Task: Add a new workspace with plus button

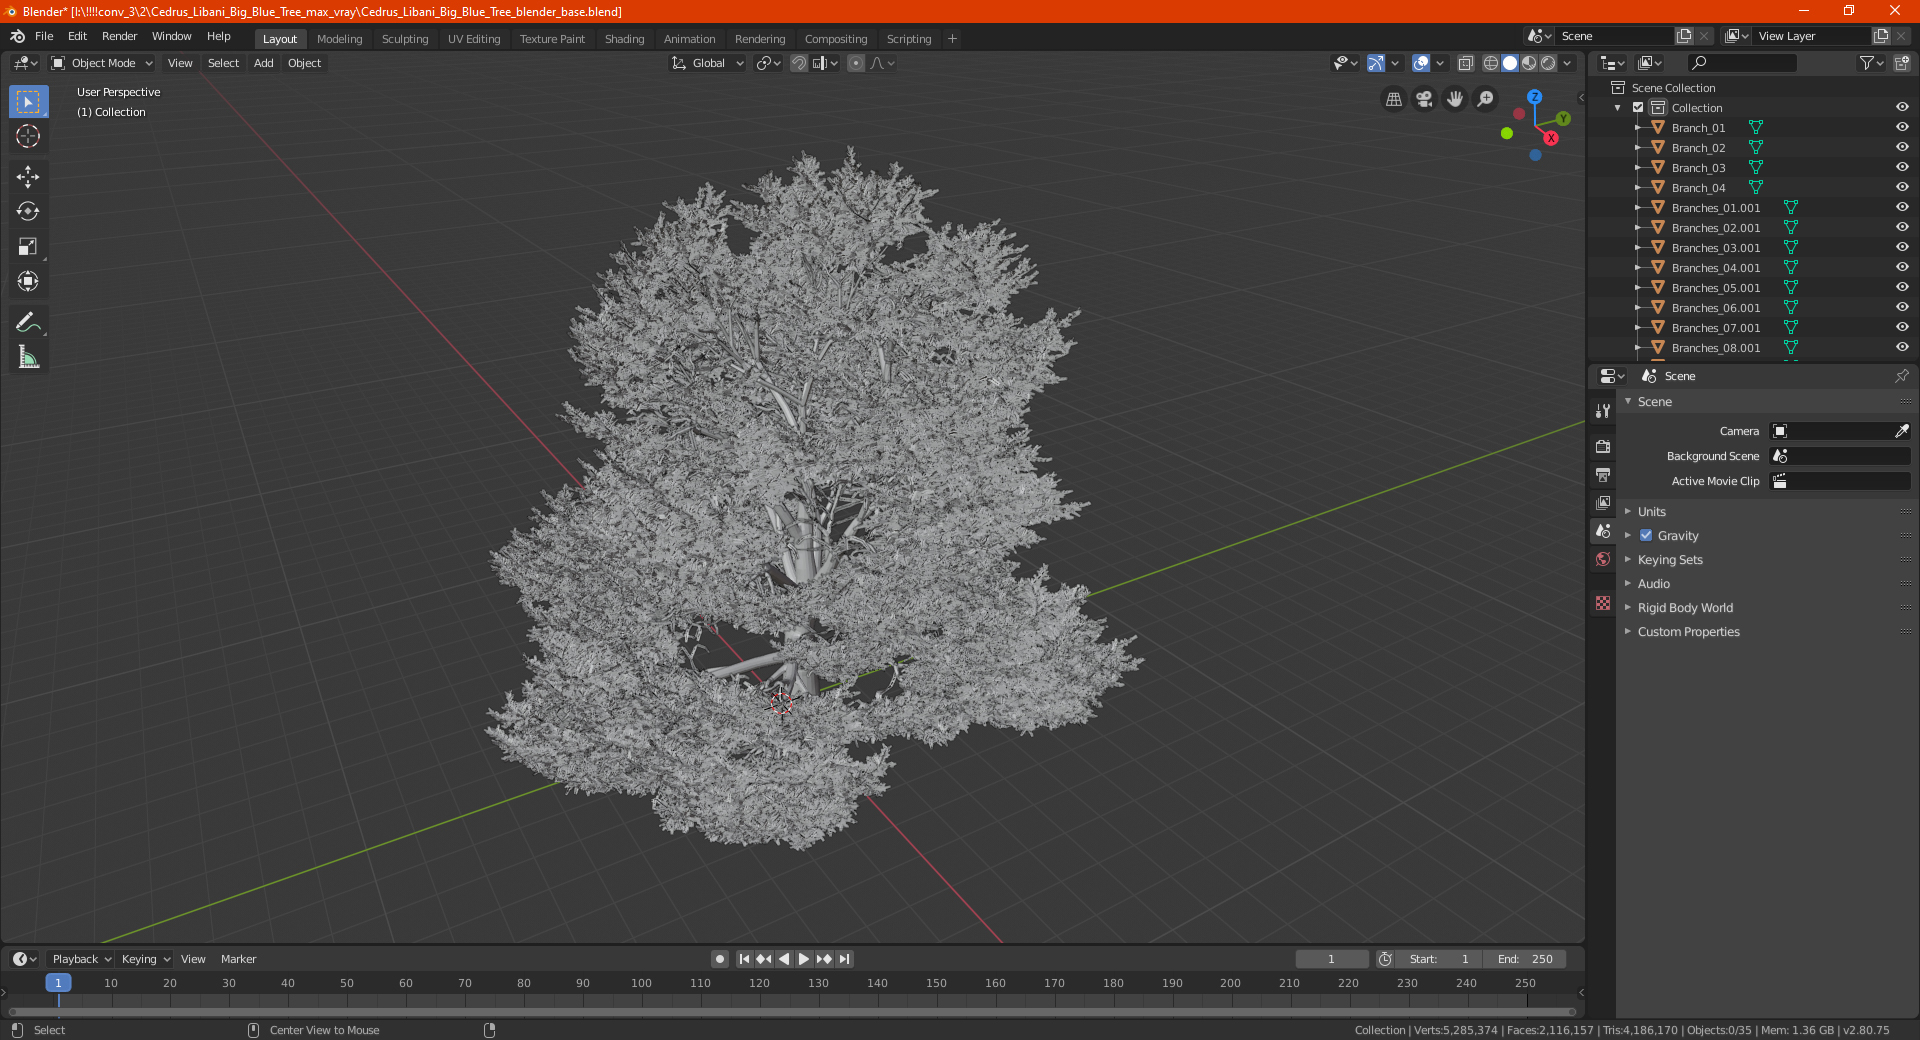Action: [952, 39]
